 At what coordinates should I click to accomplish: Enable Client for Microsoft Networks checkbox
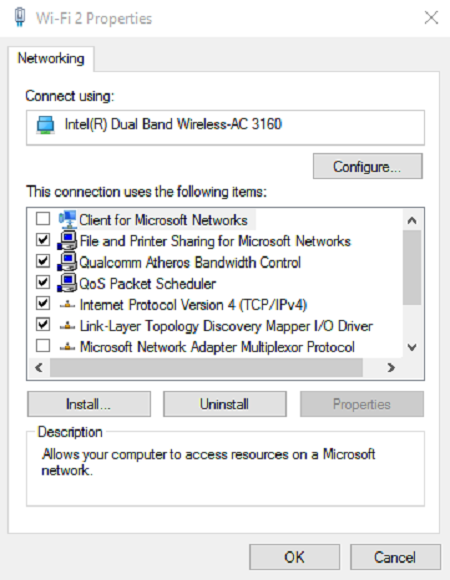pyautogui.click(x=43, y=219)
